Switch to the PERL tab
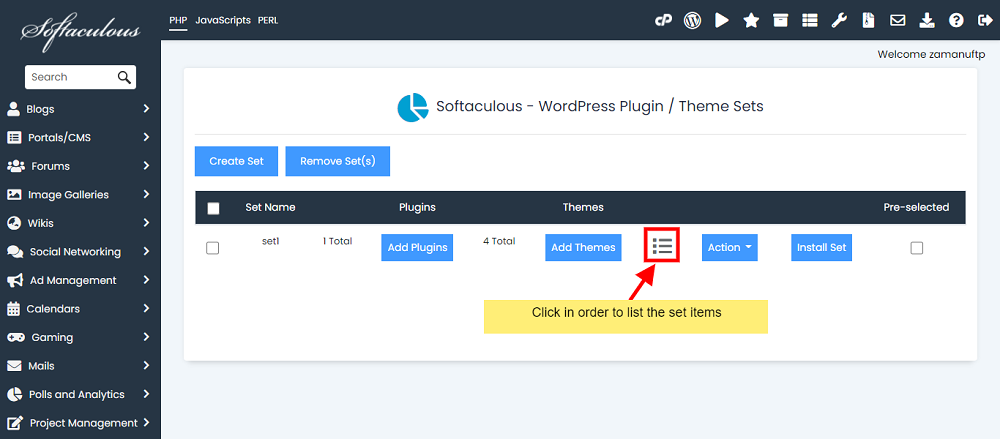The width and height of the screenshot is (1000, 439). click(268, 20)
